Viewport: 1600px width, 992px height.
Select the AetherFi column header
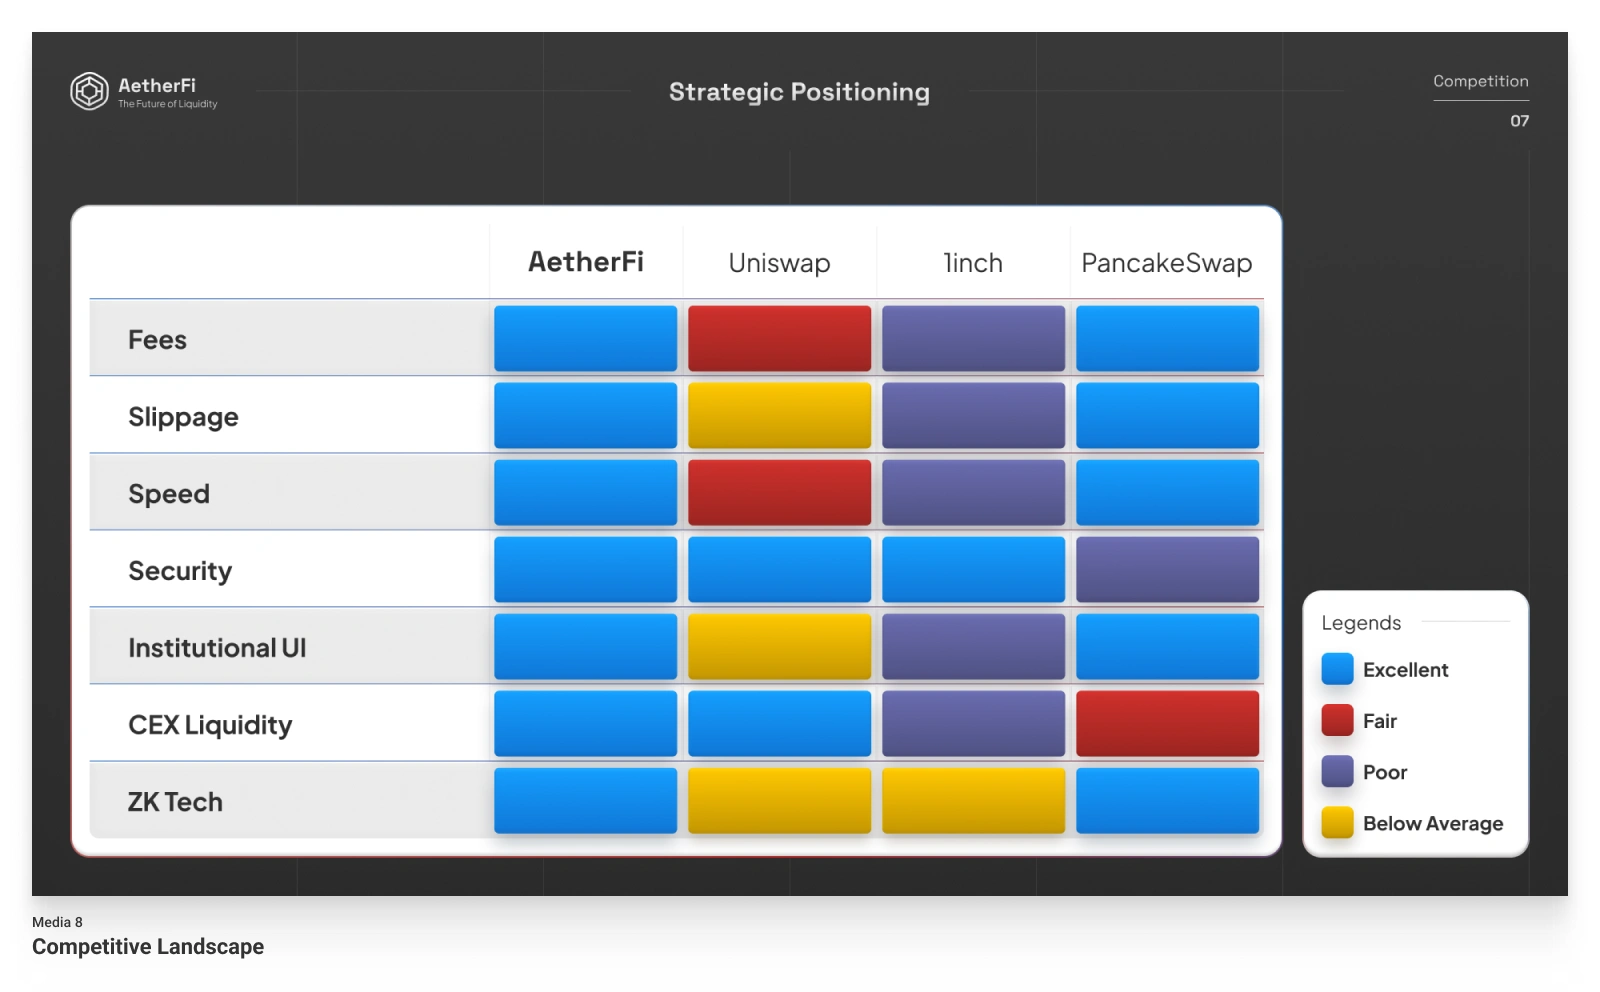pos(586,262)
